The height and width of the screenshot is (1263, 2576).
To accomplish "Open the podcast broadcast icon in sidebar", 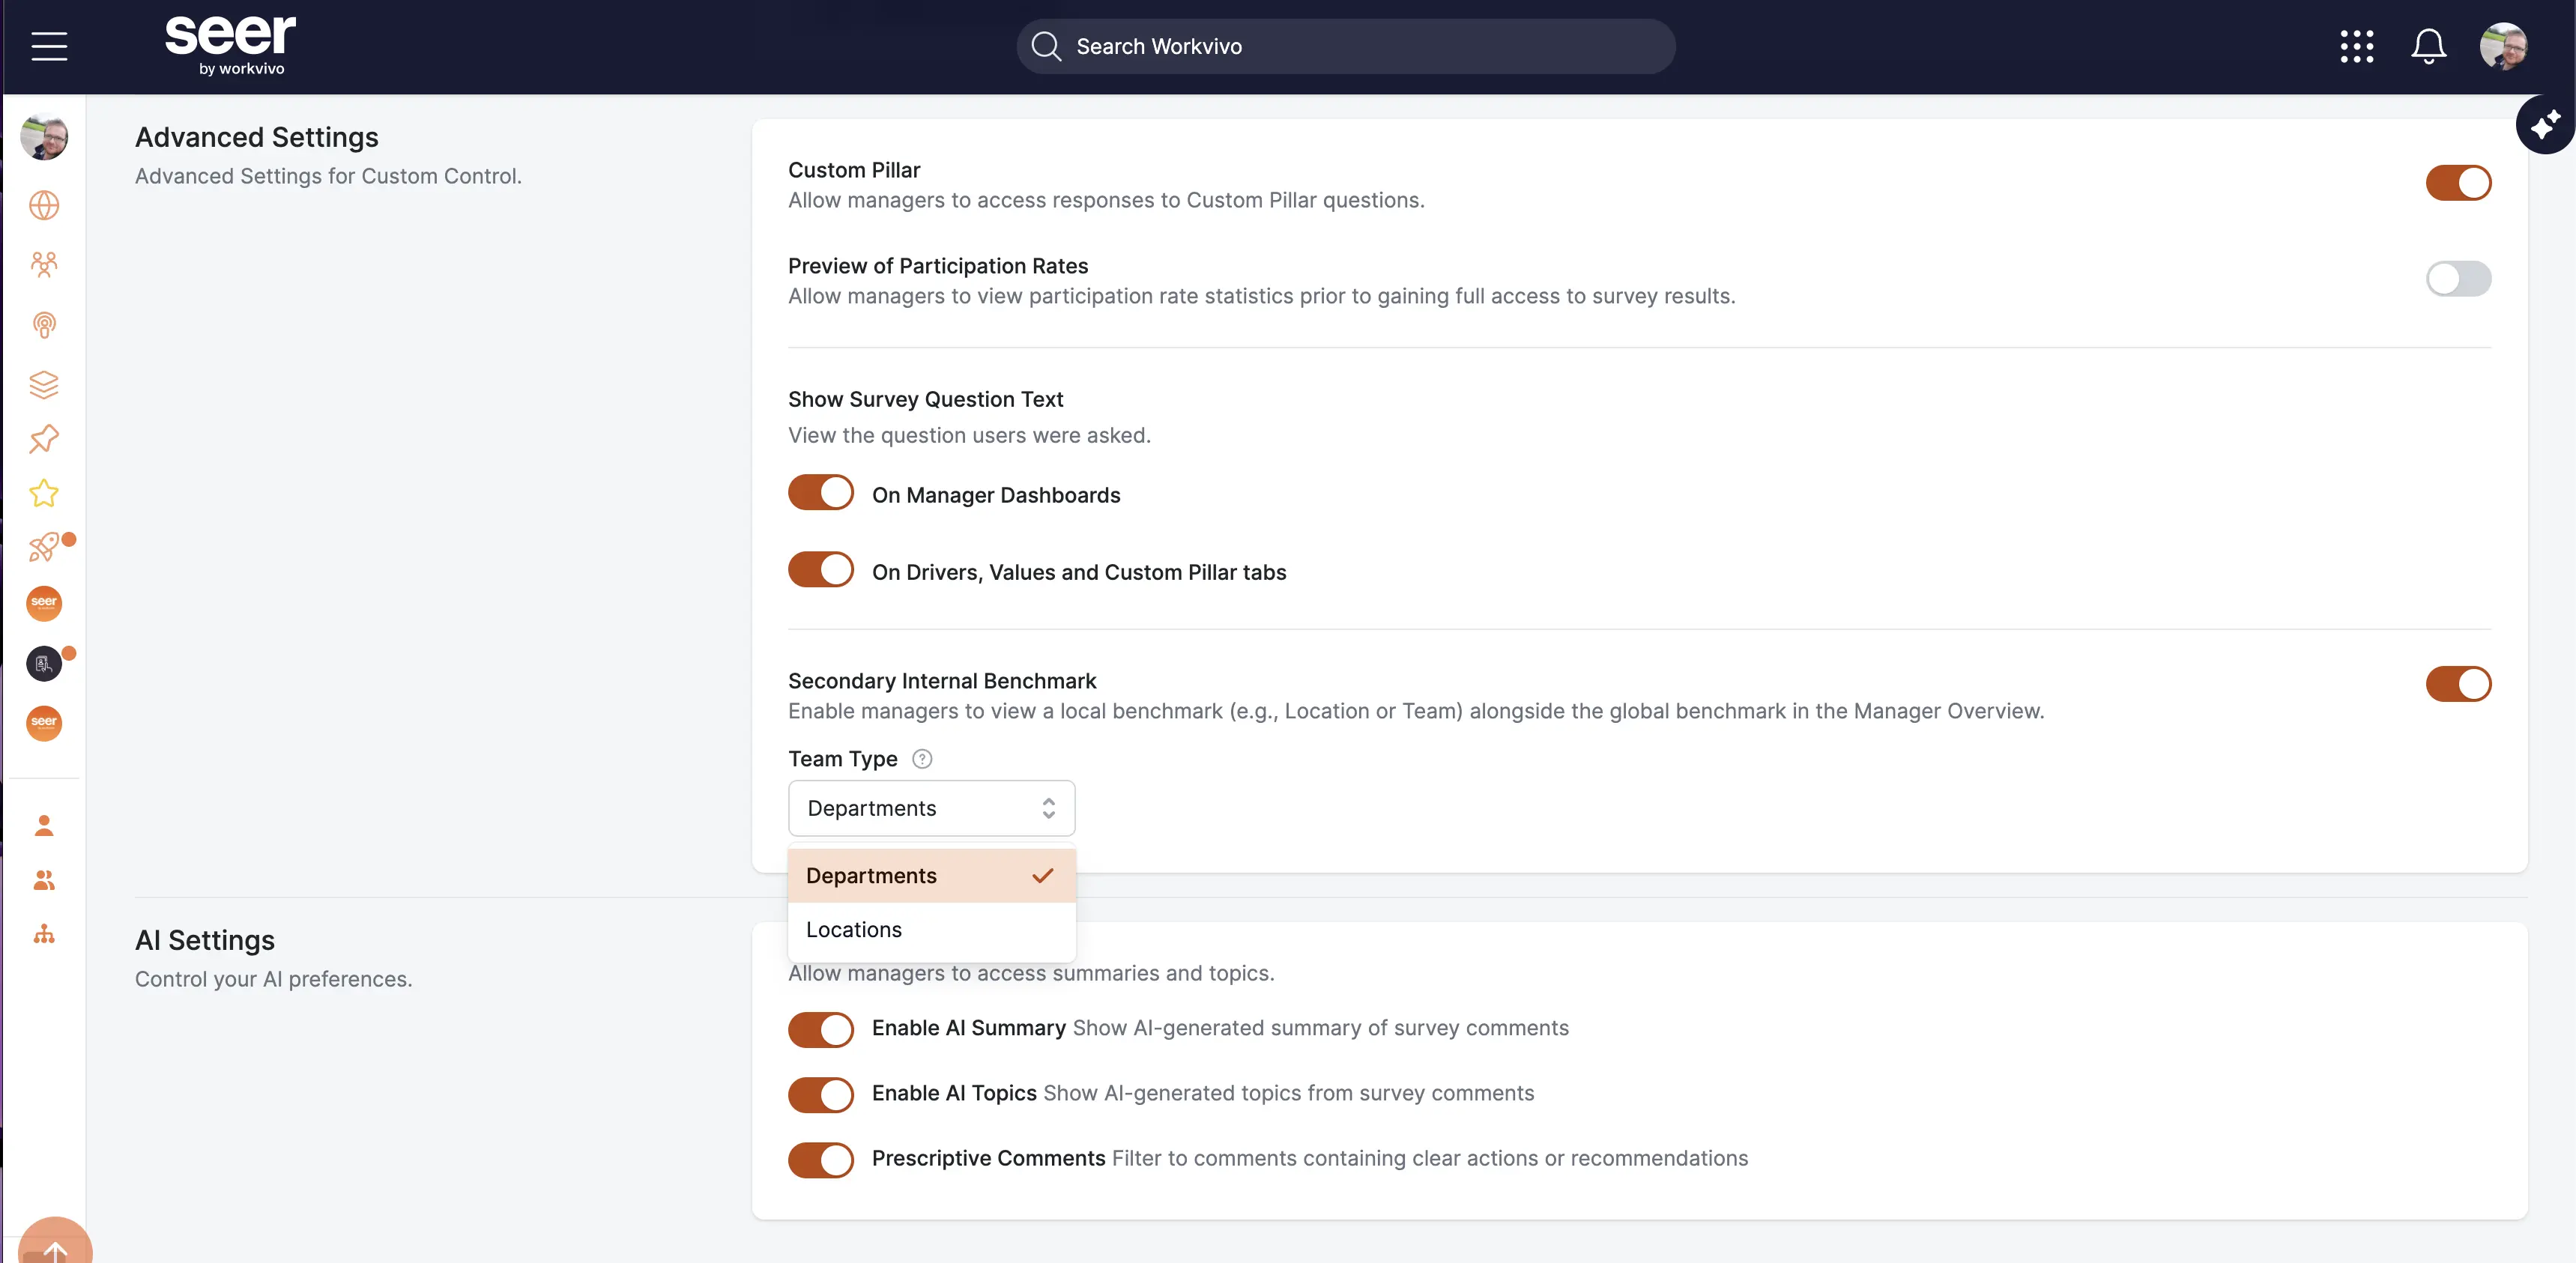I will pos(44,325).
